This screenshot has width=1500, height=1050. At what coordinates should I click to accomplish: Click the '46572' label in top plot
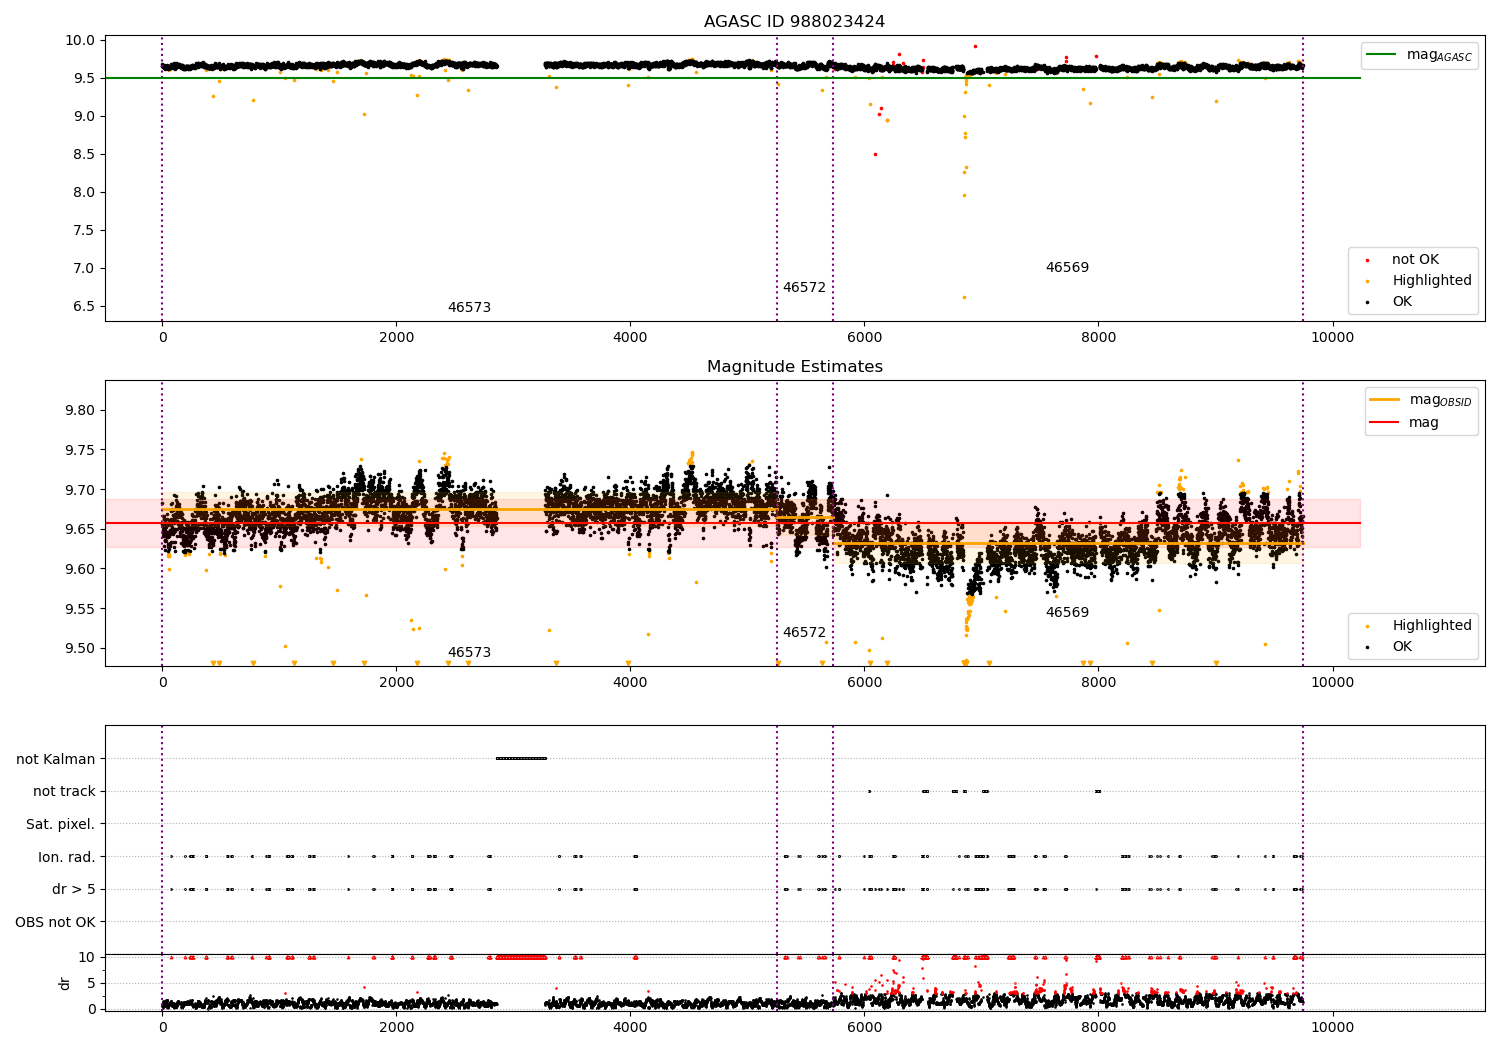(804, 288)
